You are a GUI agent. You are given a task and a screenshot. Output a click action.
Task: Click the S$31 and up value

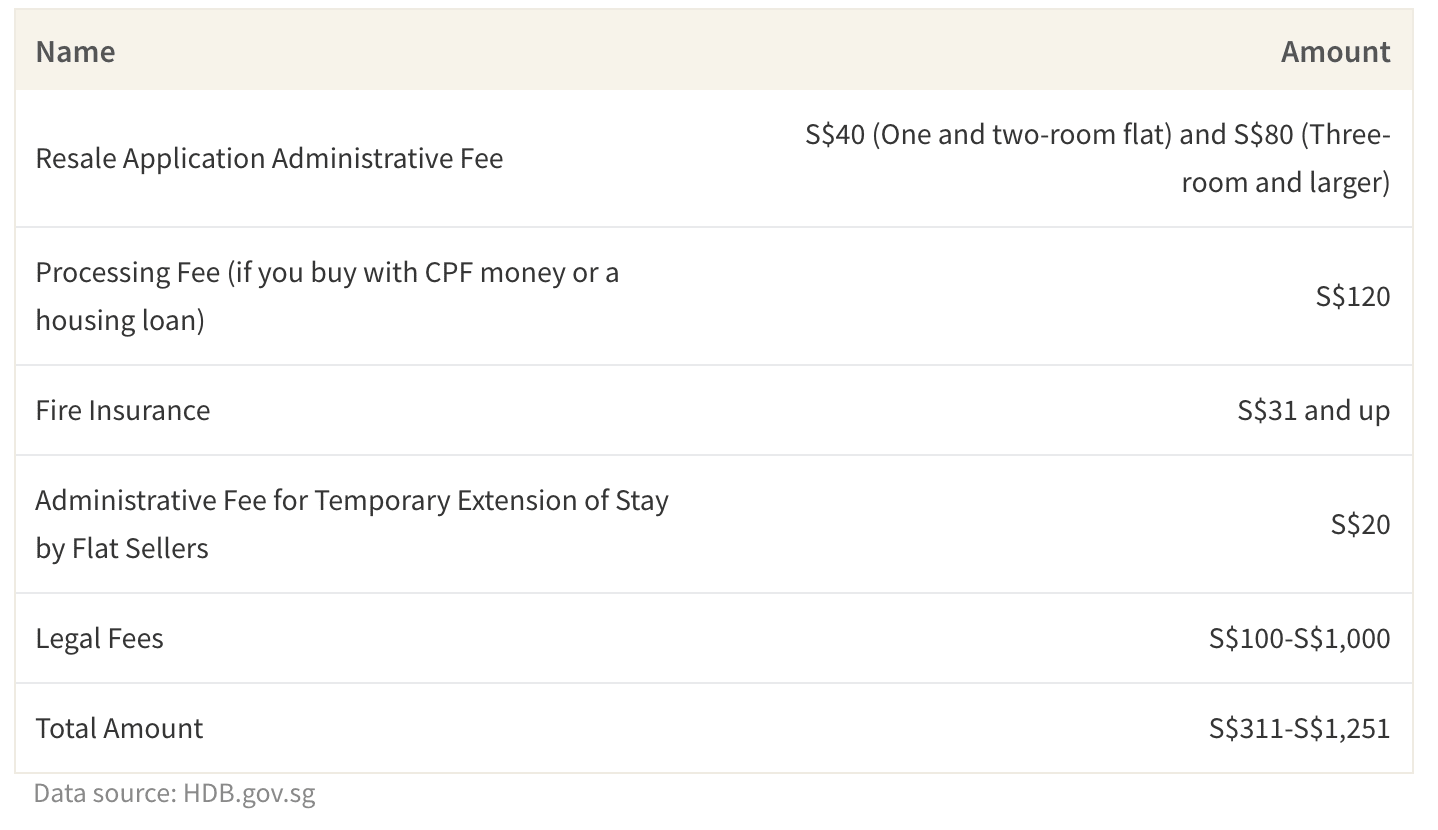click(1313, 410)
